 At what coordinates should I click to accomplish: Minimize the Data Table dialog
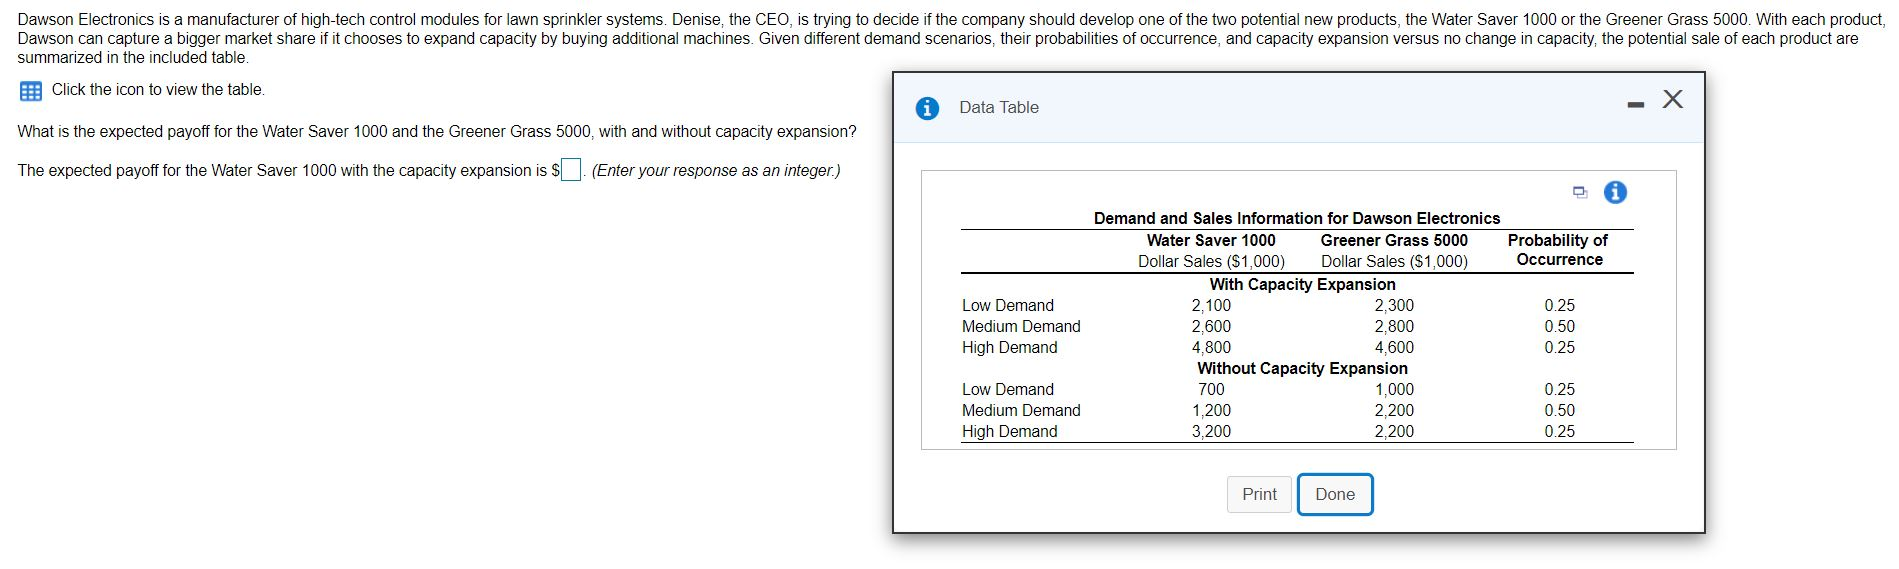(x=1635, y=103)
